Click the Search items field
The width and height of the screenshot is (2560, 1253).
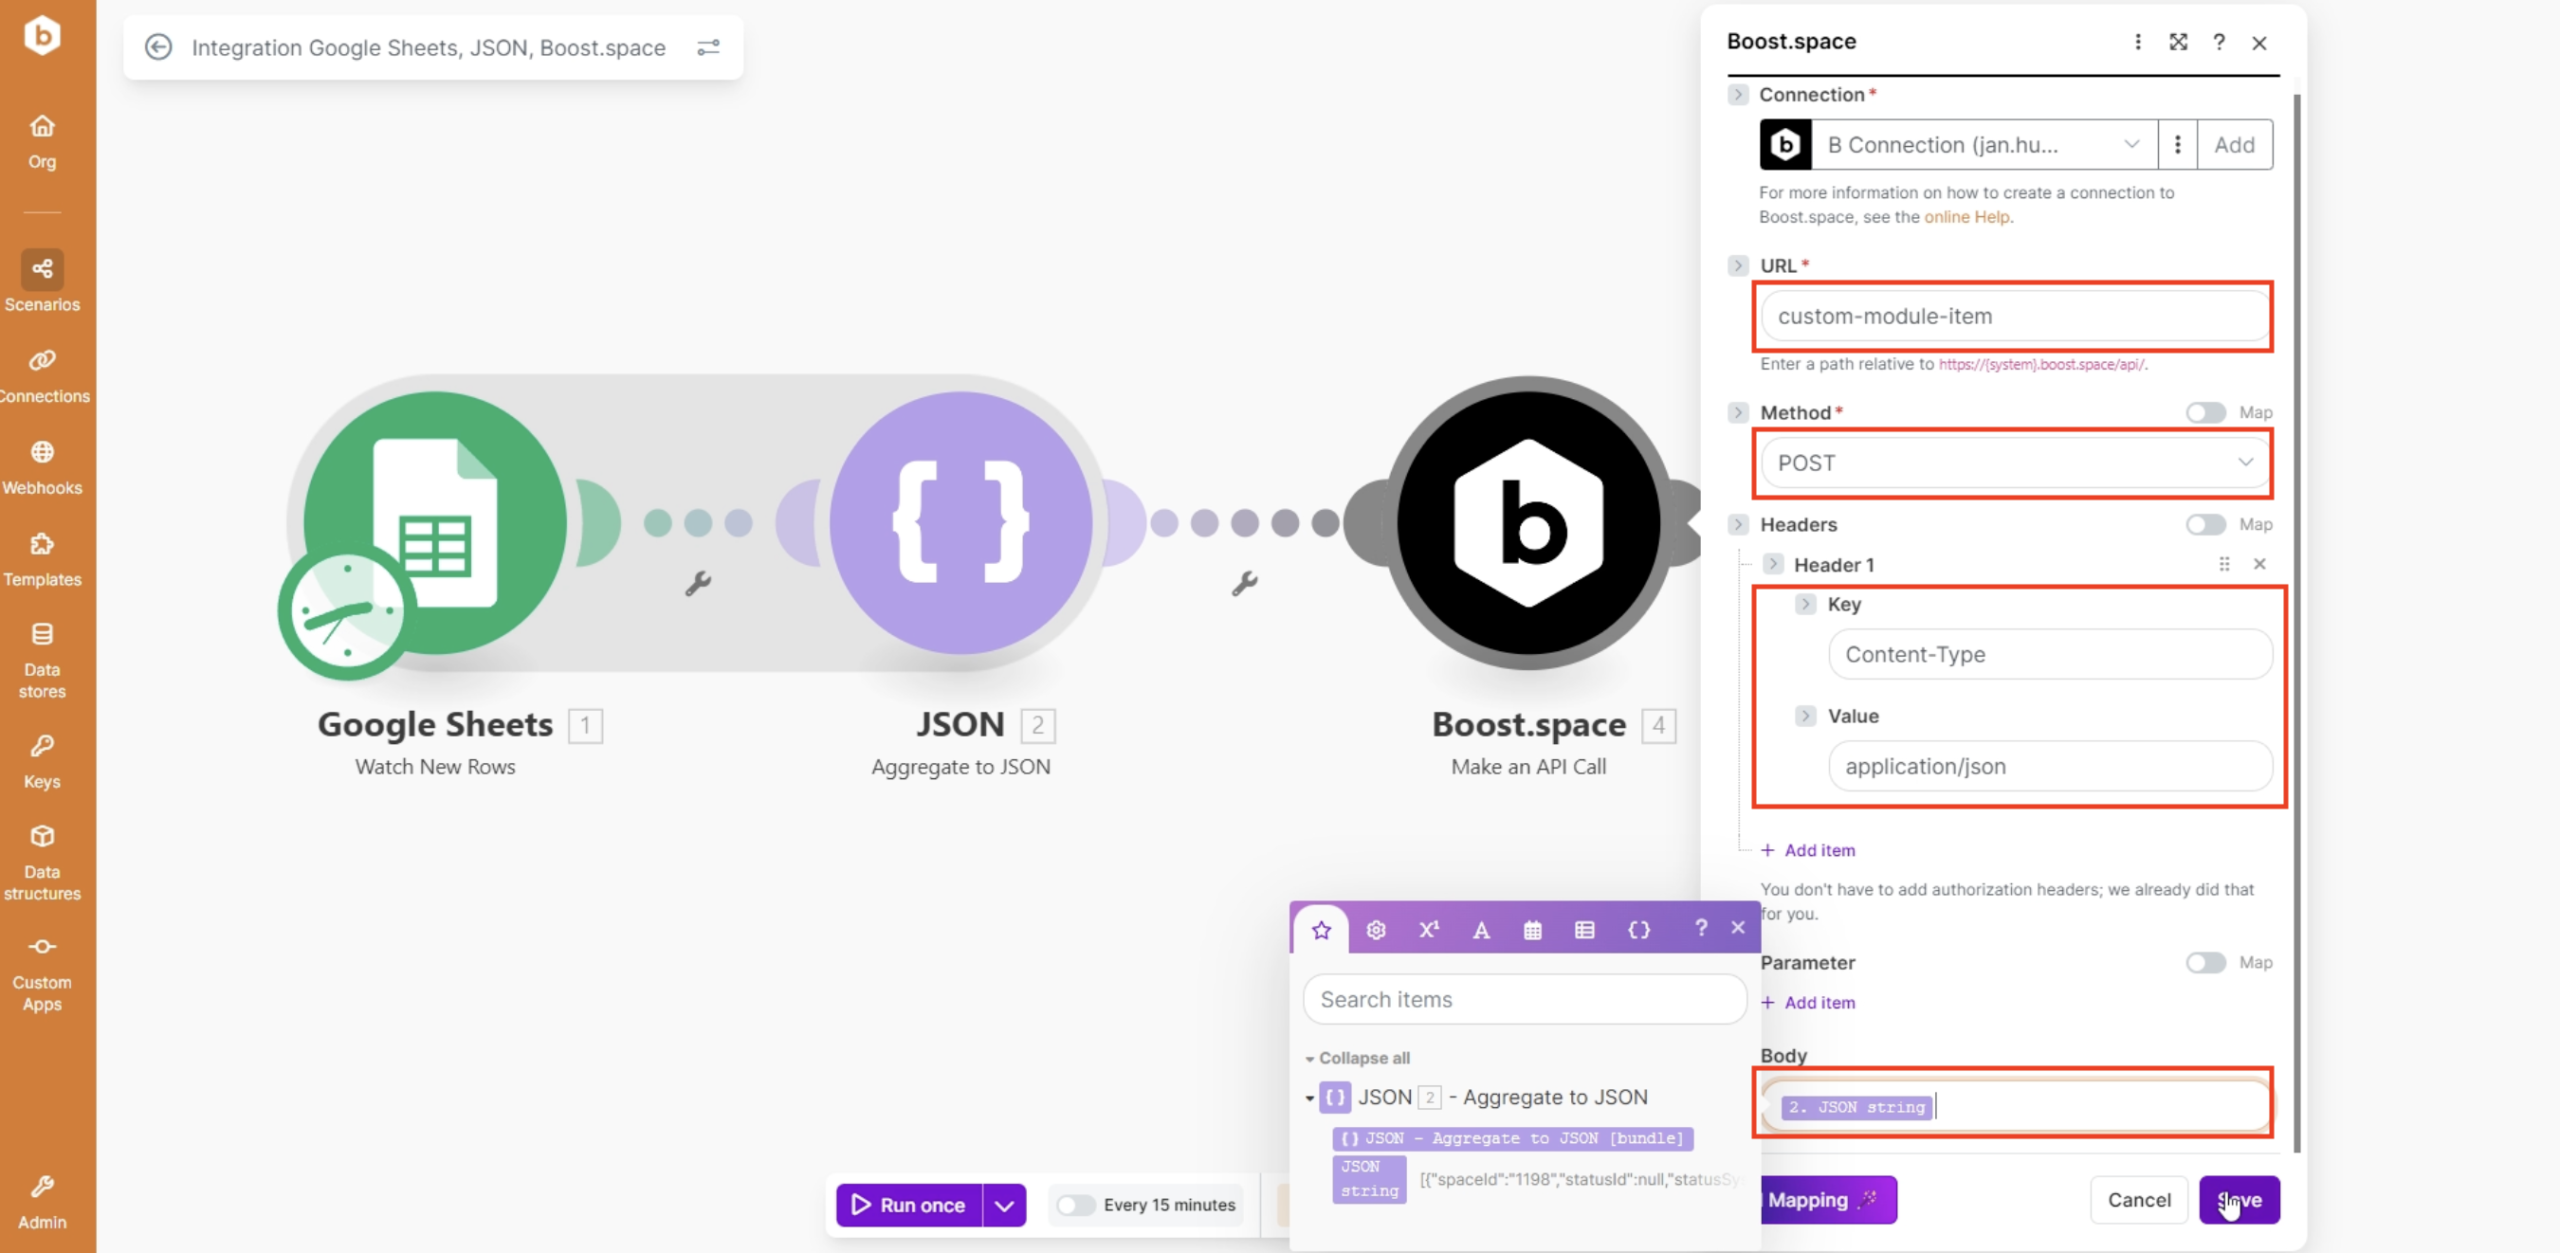[x=1524, y=999]
